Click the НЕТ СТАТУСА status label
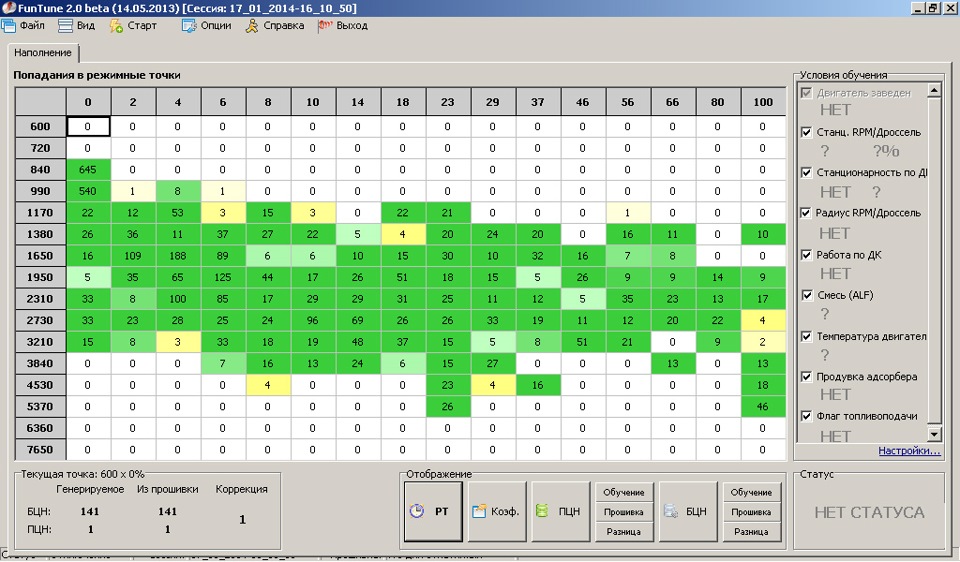 pyautogui.click(x=869, y=512)
